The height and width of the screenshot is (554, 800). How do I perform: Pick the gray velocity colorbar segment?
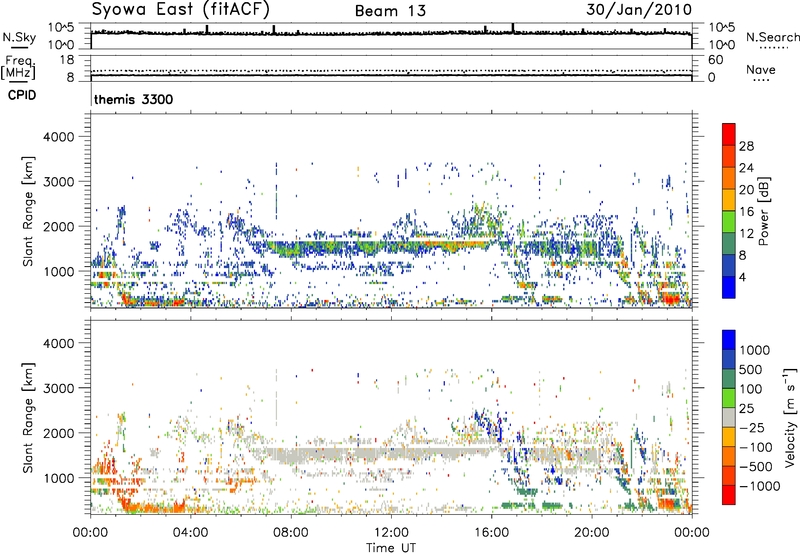click(x=729, y=417)
